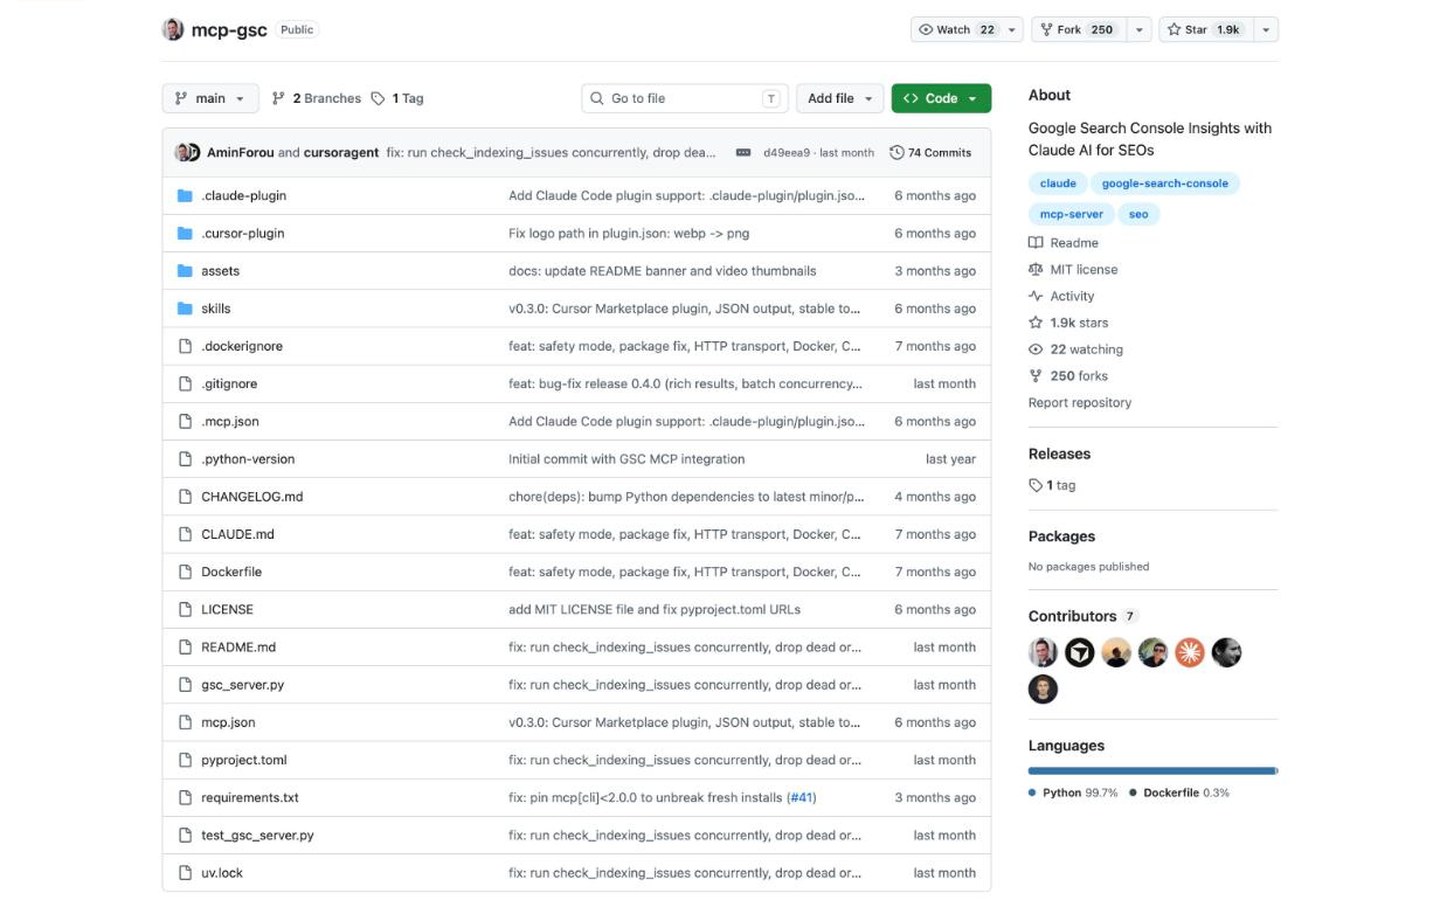Open the CLAUDE.md file
Screen dimensions: 1440x900
click(x=237, y=534)
